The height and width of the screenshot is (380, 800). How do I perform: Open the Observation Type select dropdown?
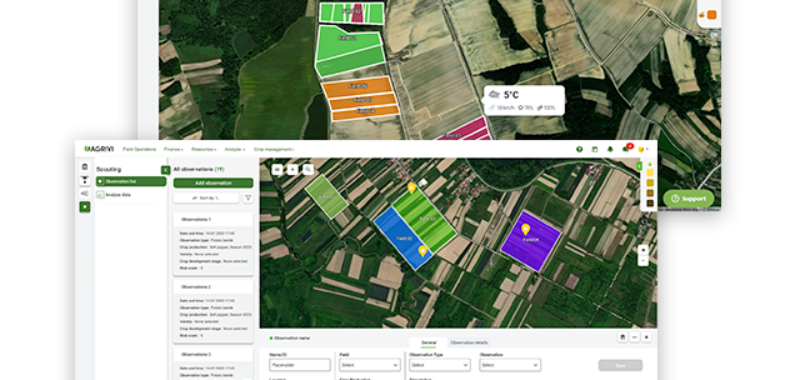pos(439,365)
